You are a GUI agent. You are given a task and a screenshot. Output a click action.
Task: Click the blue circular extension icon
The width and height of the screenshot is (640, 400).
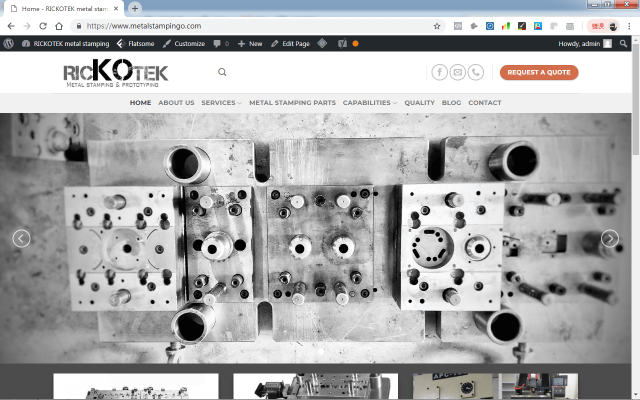point(490,26)
